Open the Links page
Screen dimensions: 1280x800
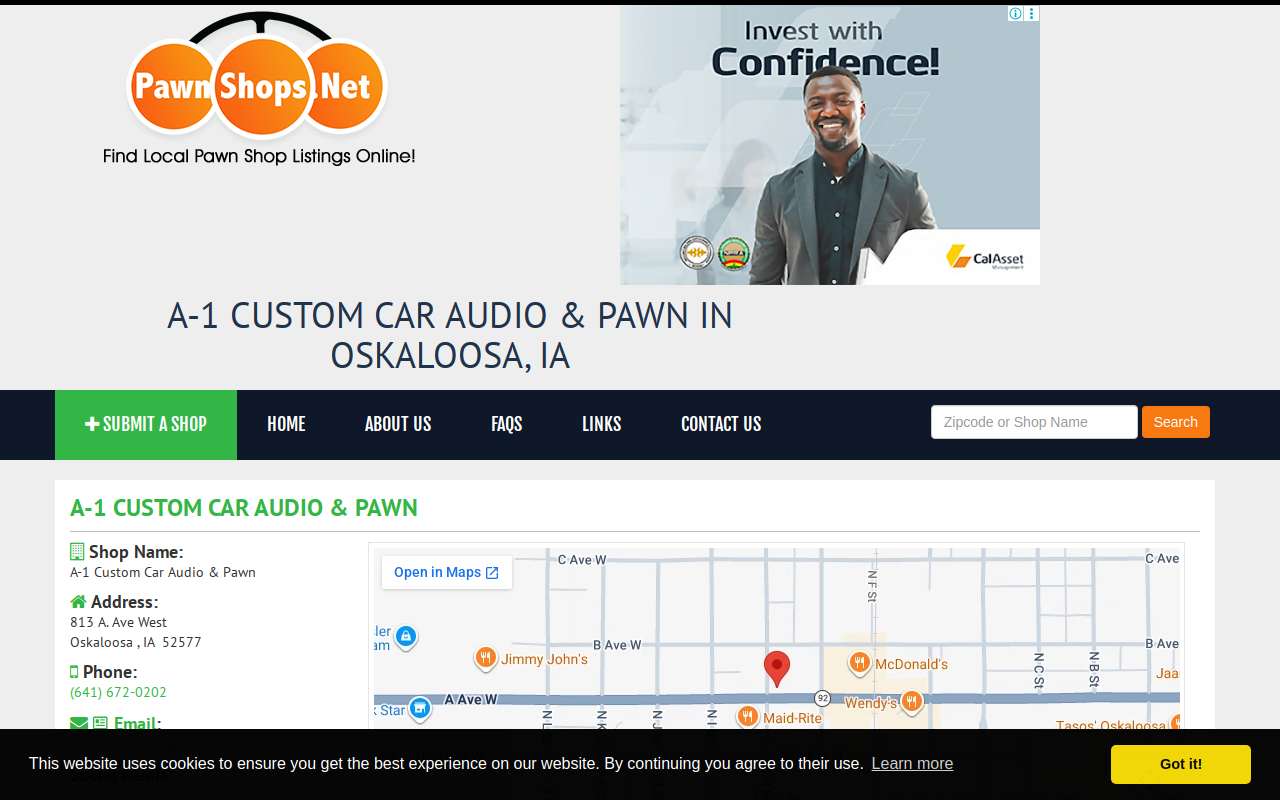pyautogui.click(x=602, y=425)
